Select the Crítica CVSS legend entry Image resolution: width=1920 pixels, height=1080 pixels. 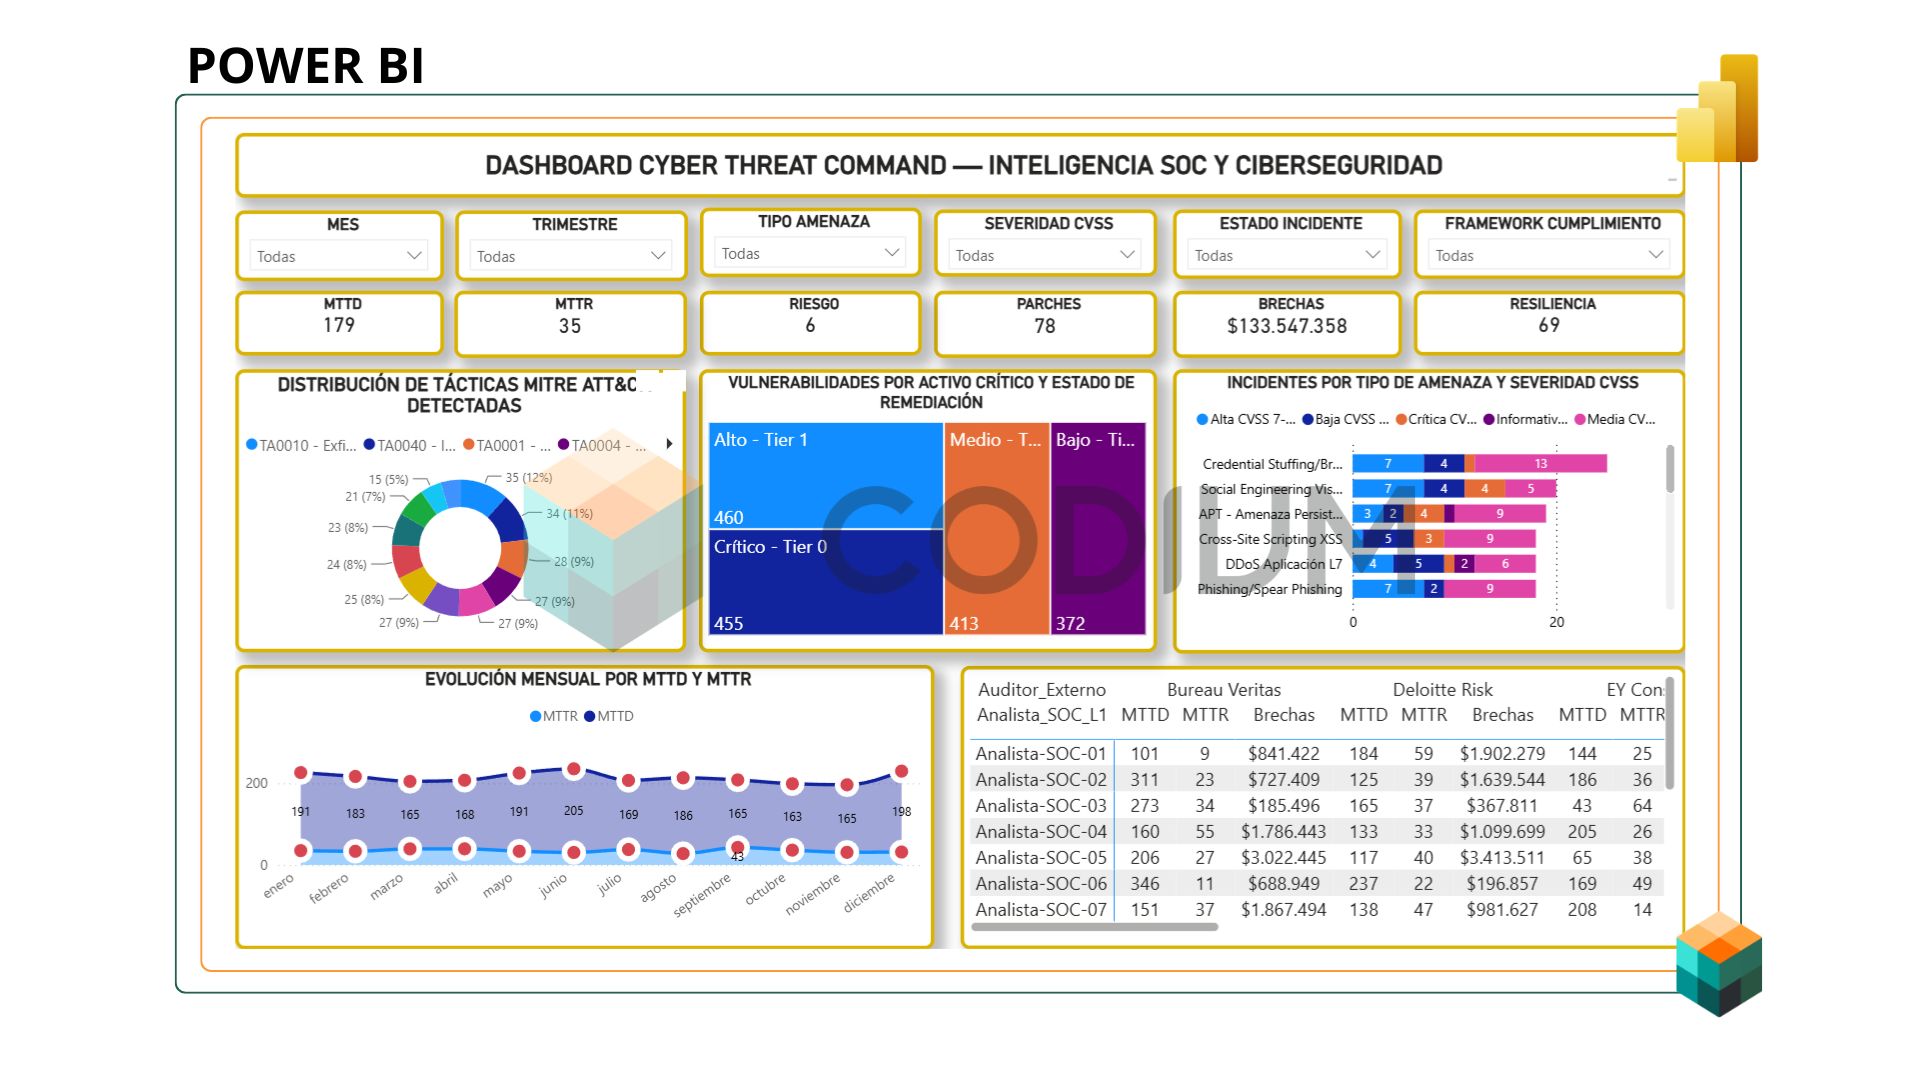(x=1436, y=419)
